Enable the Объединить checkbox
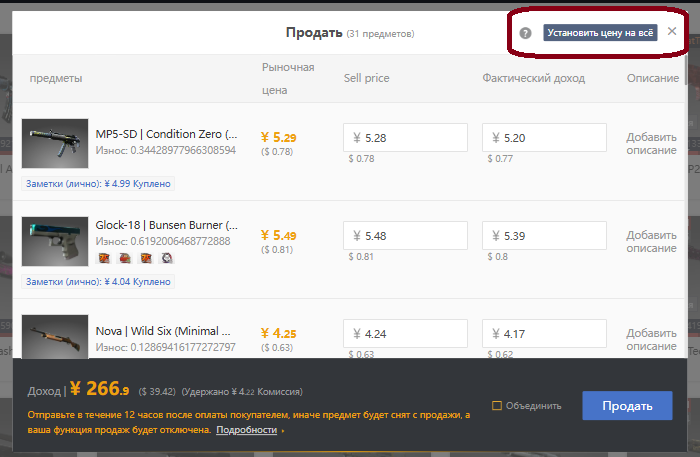Screen dimensions: 700x457 (497, 406)
